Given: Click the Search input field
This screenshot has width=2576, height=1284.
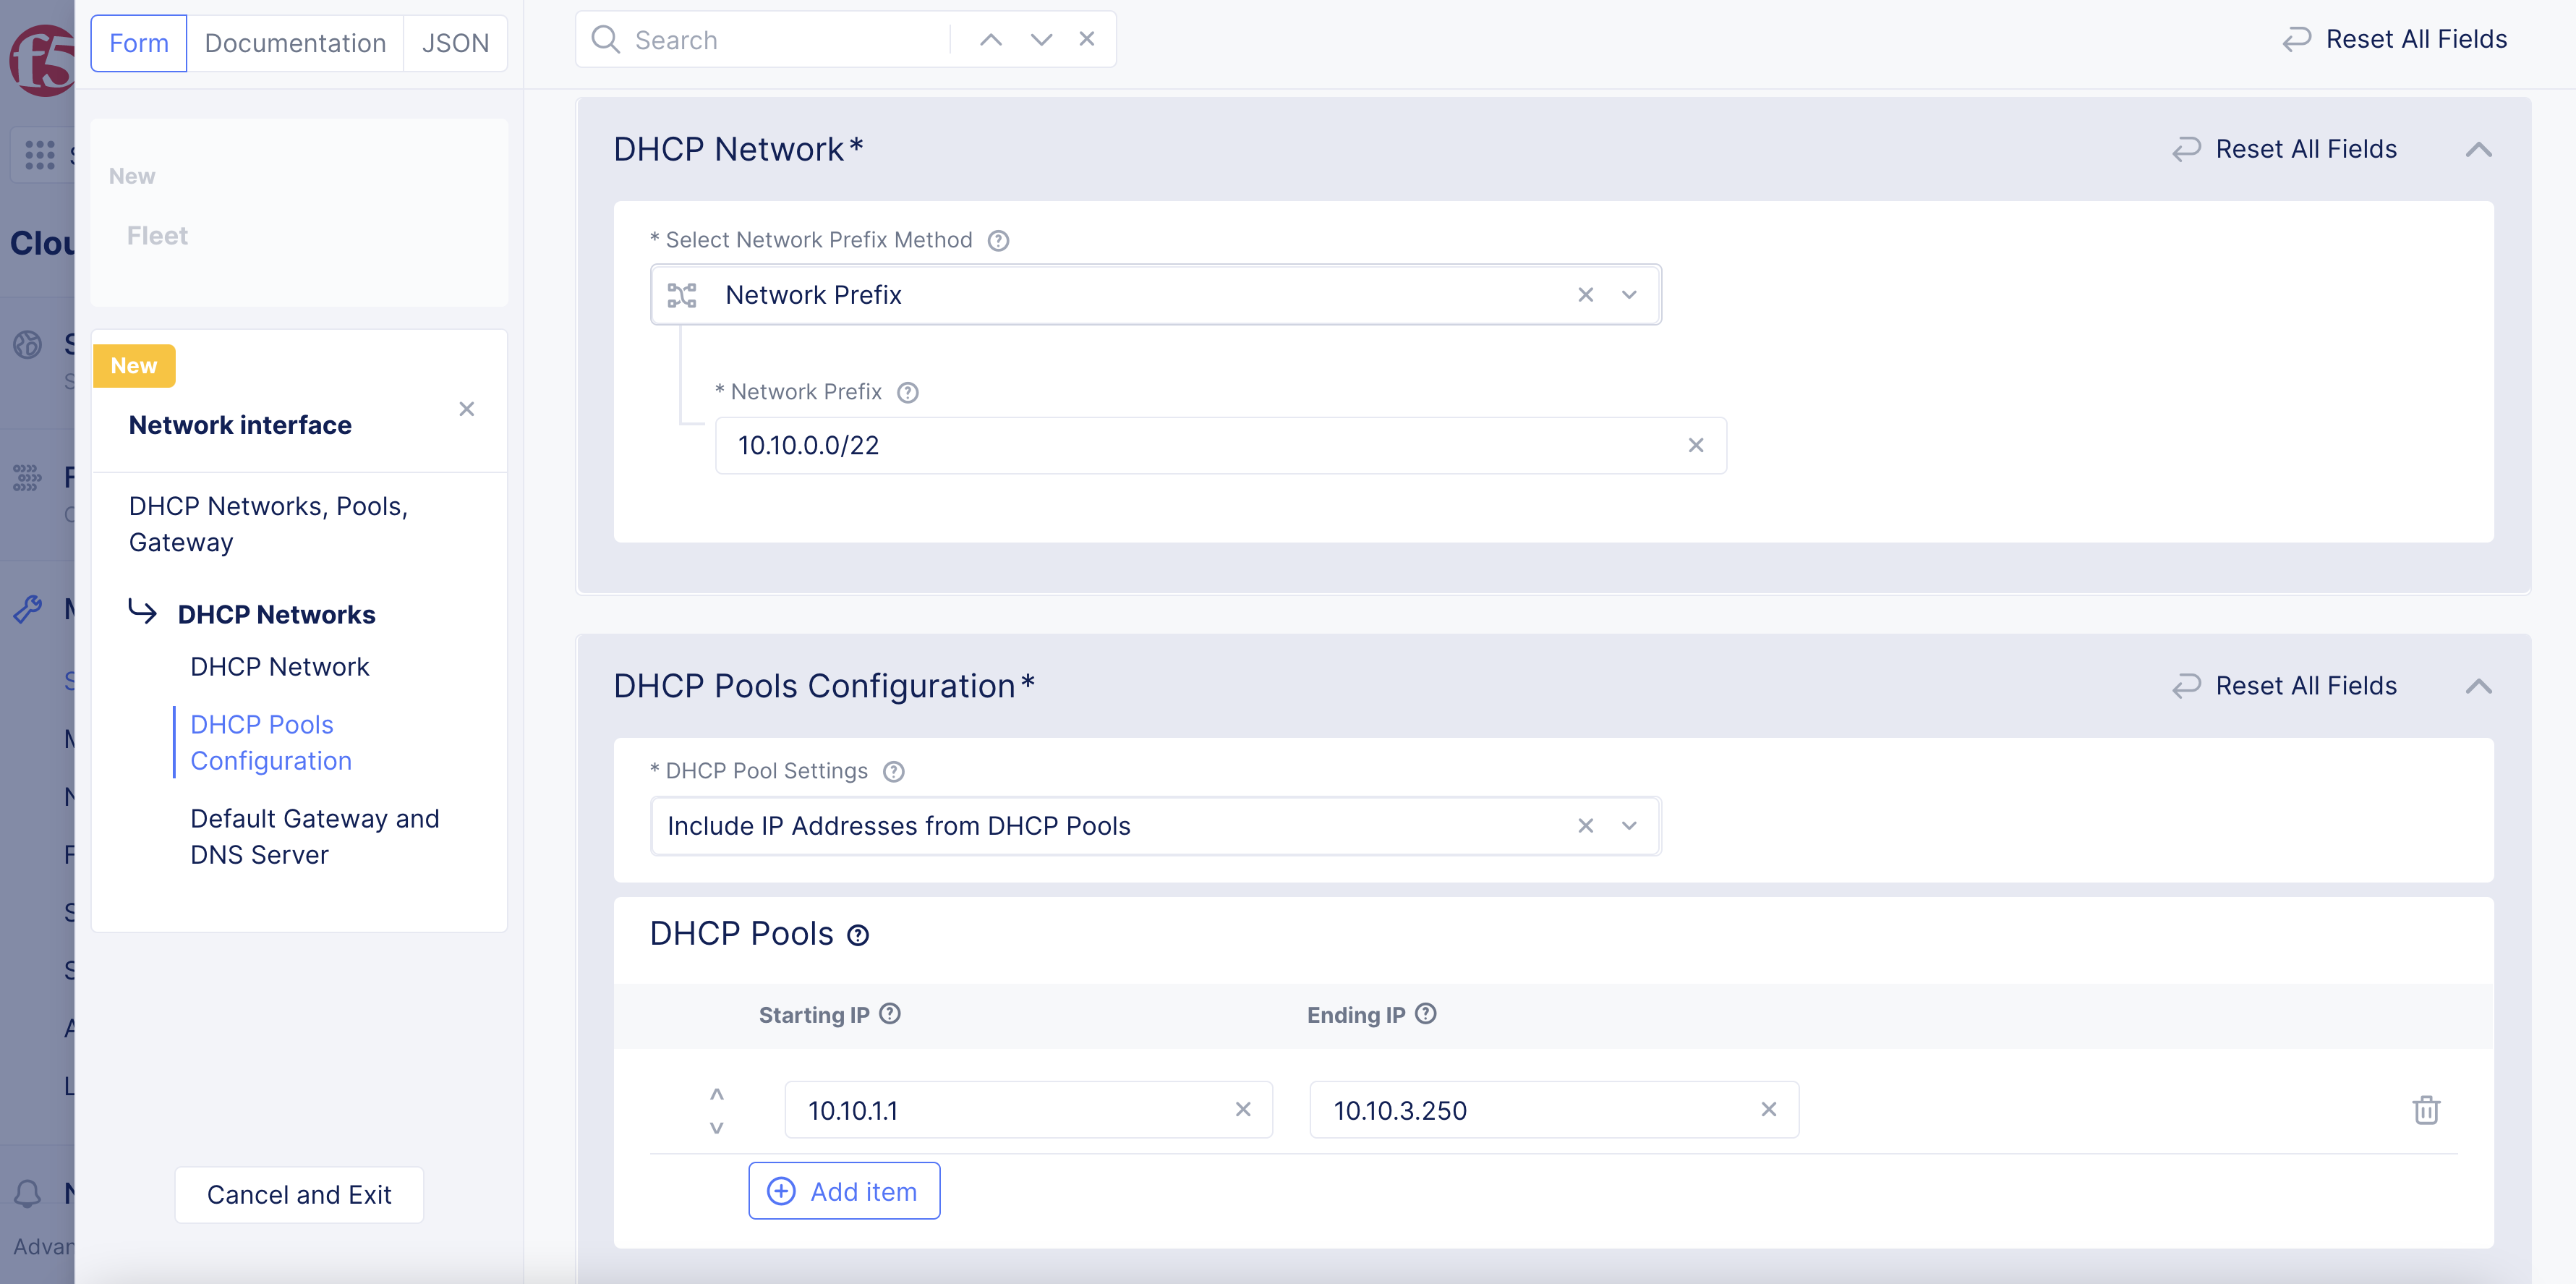Looking at the screenshot, I should (x=785, y=40).
